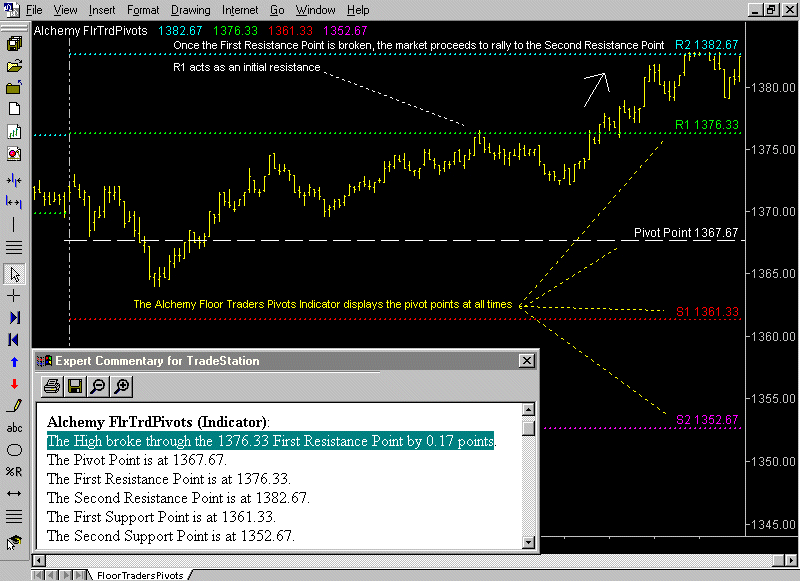This screenshot has width=800, height=582.
Task: Open the Go menu
Action: [x=277, y=10]
